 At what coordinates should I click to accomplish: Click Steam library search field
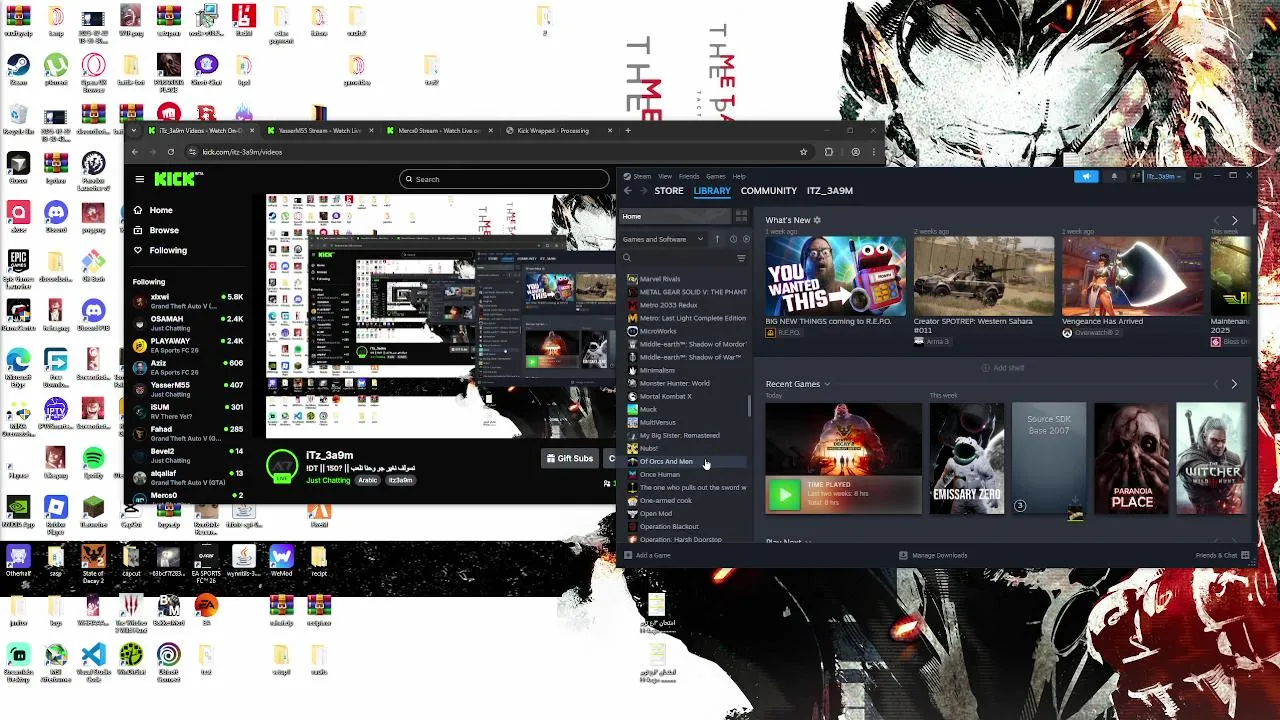[678, 258]
